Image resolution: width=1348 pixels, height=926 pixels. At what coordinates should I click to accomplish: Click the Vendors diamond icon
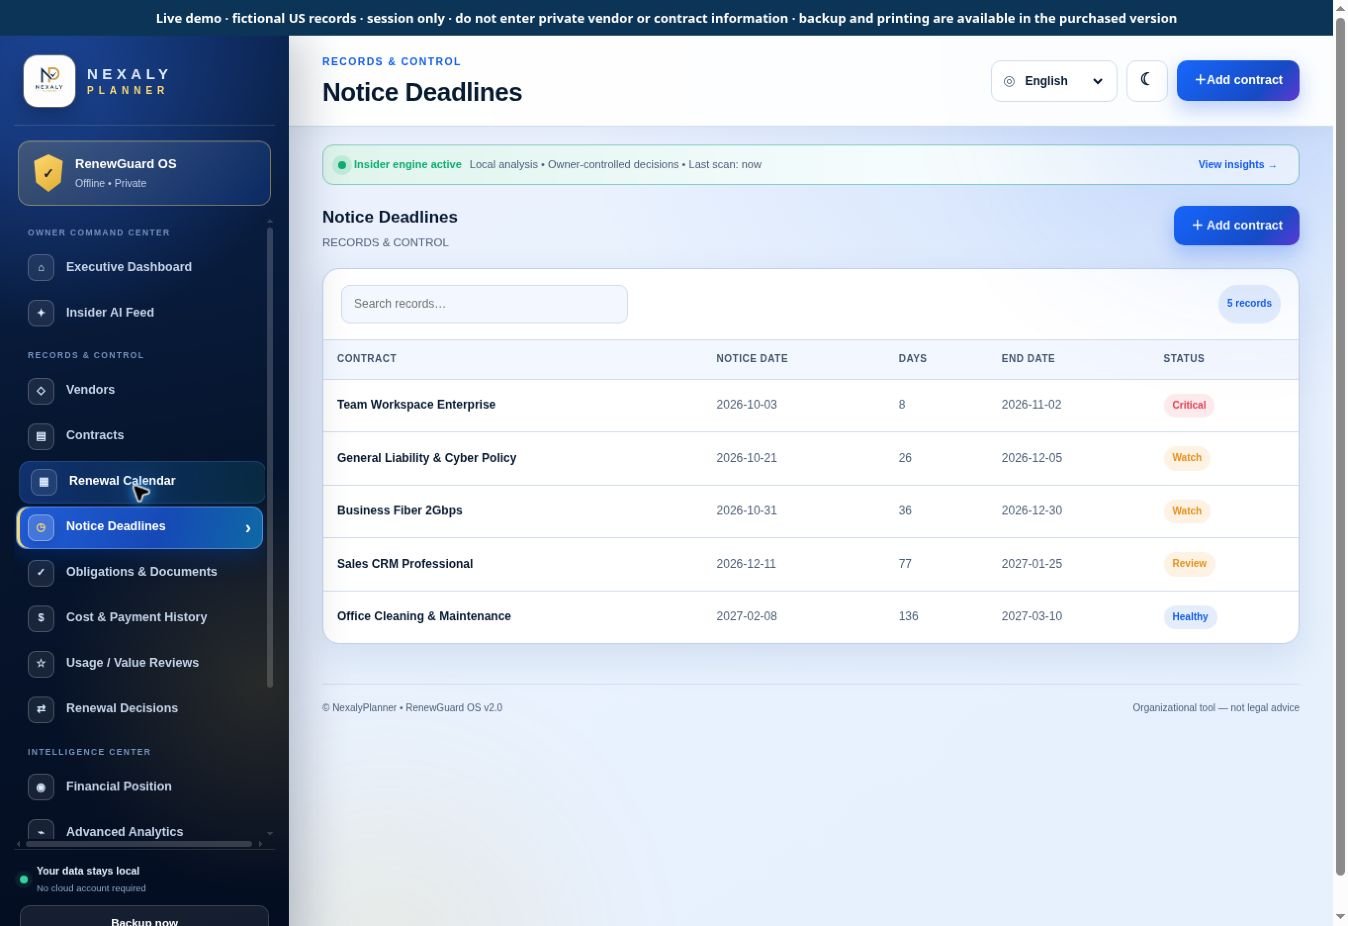[x=41, y=391]
